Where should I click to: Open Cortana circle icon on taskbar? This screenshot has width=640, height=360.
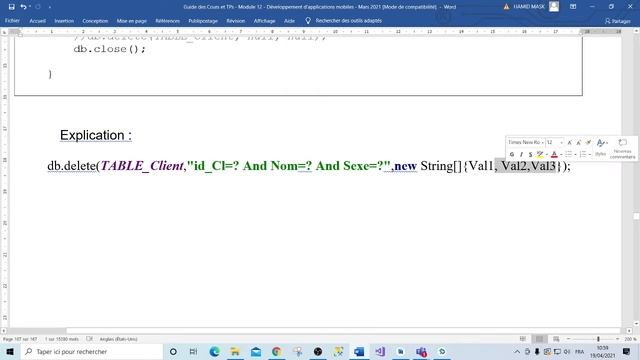173,351
